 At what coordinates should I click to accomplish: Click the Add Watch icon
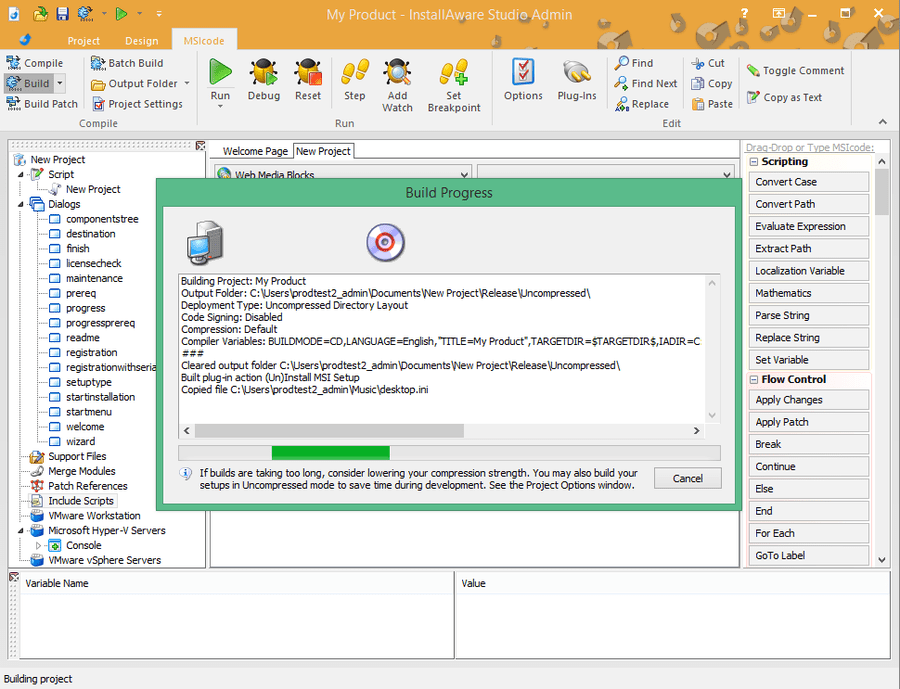pos(397,74)
